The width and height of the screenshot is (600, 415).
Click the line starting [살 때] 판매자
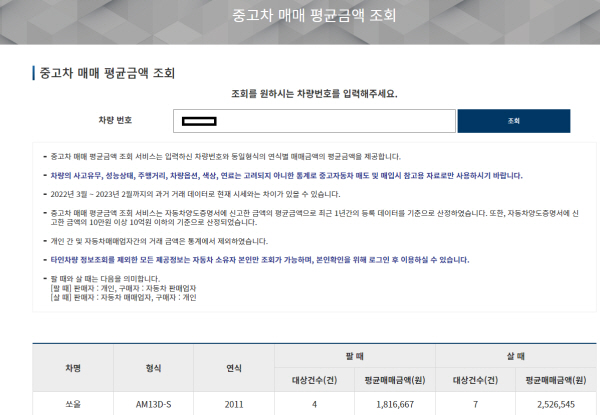[x=123, y=297]
